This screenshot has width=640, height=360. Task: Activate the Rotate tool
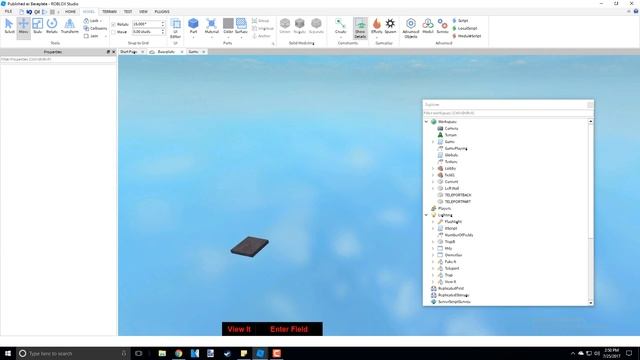pyautogui.click(x=52, y=26)
